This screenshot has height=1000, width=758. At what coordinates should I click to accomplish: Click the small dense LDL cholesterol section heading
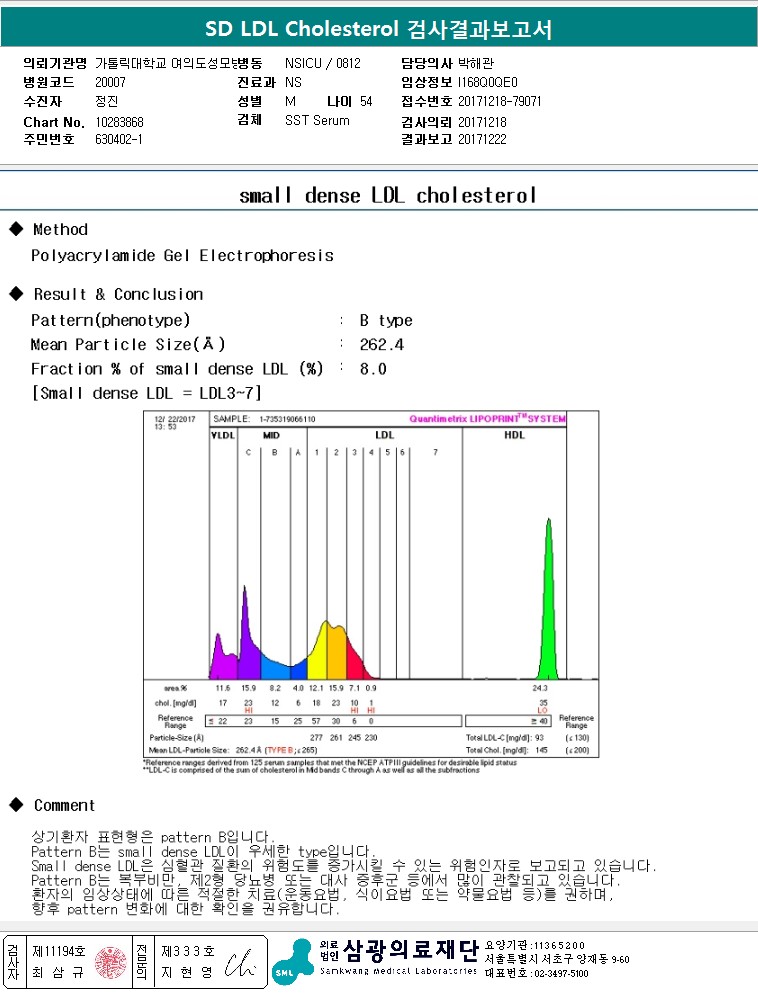click(388, 195)
